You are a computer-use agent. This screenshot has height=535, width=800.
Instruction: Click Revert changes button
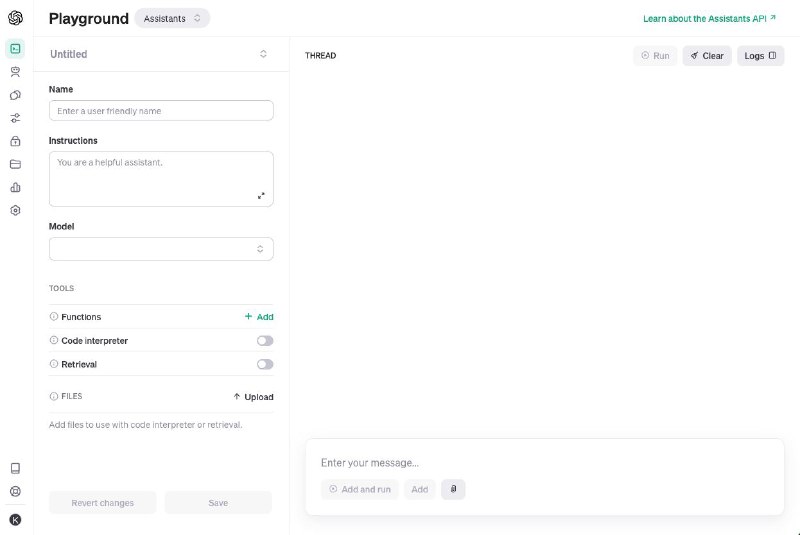(103, 503)
